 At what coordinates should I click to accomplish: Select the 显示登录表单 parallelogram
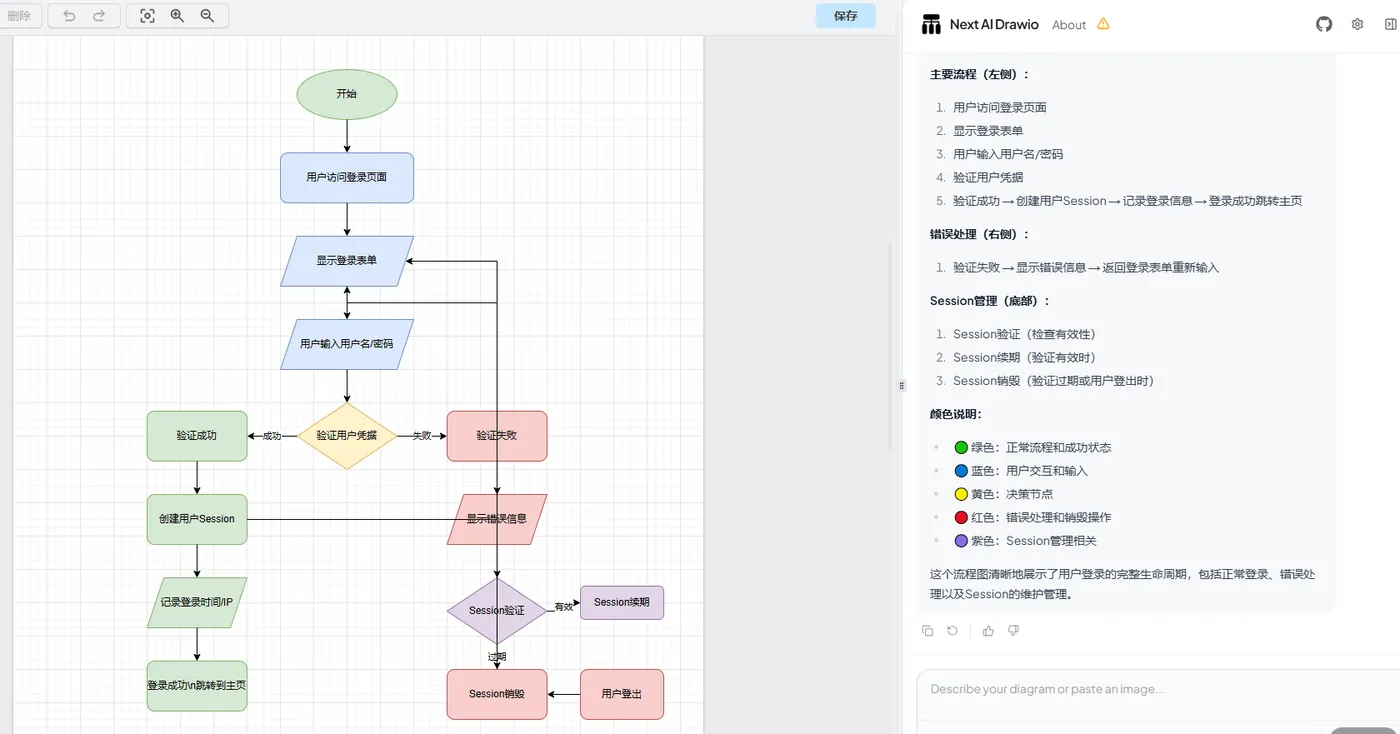(x=347, y=261)
